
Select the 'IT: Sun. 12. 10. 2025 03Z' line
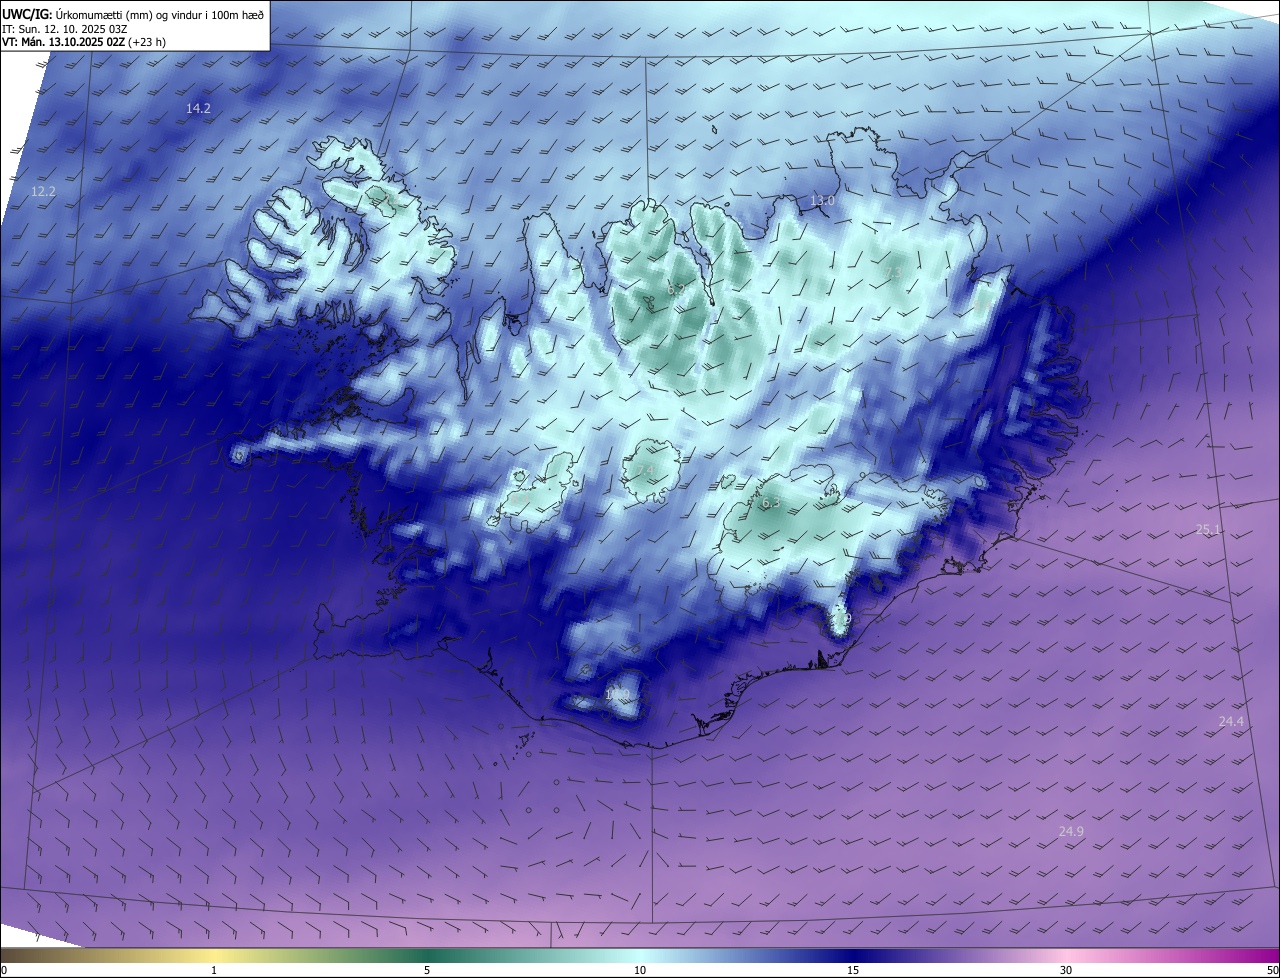coord(62,29)
